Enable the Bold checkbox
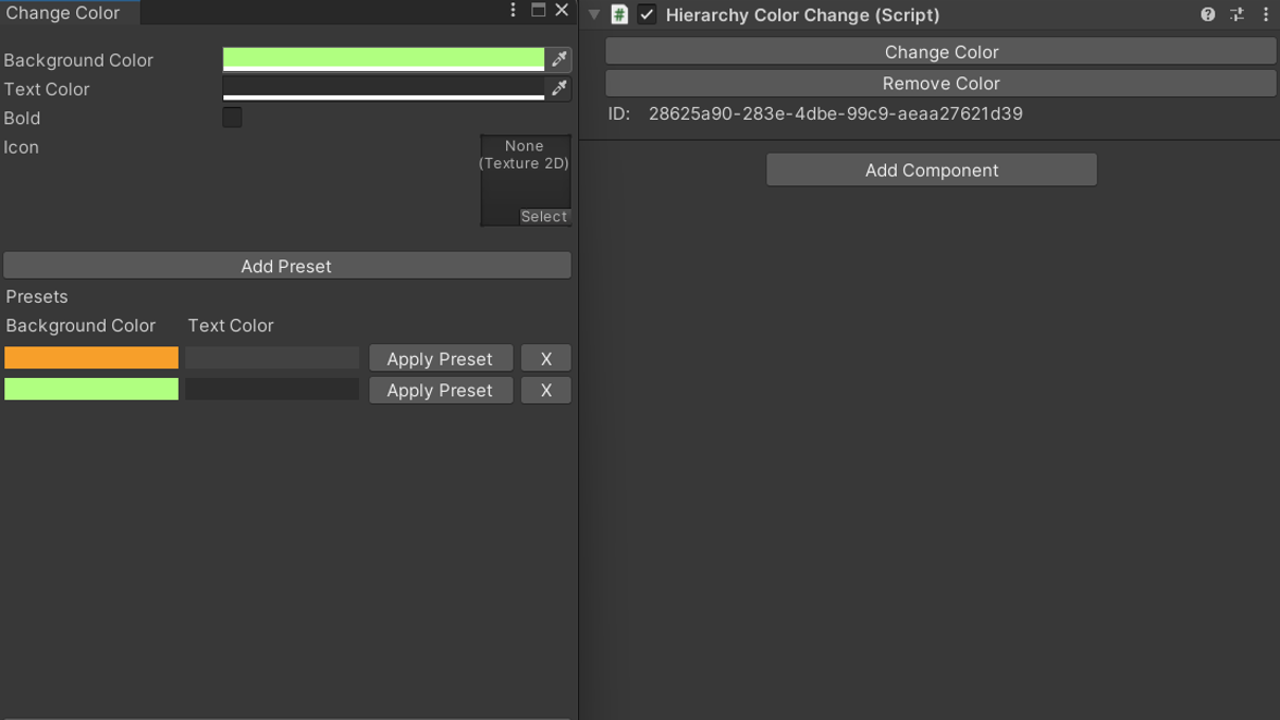Image resolution: width=1280 pixels, height=720 pixels. pos(232,118)
